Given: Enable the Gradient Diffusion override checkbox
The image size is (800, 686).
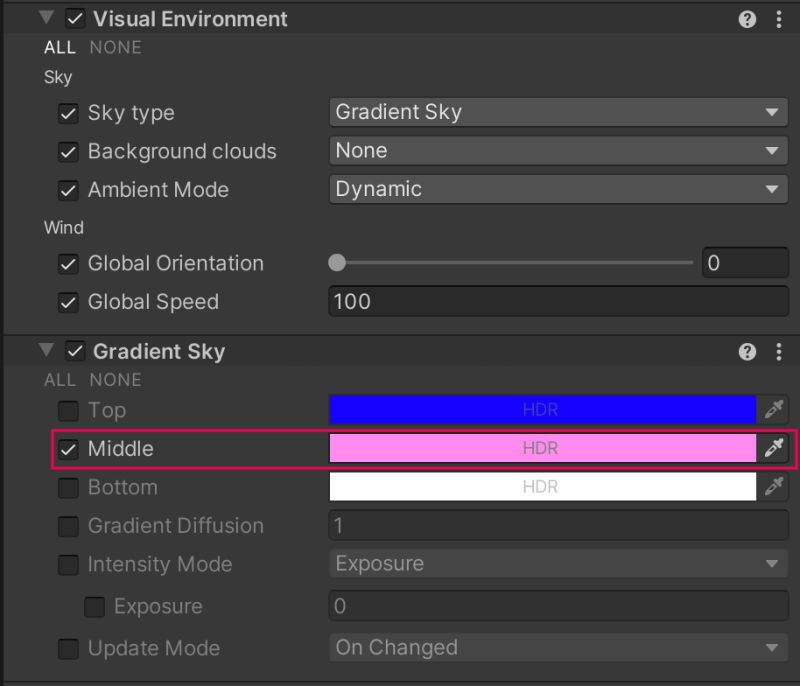Looking at the screenshot, I should point(68,526).
